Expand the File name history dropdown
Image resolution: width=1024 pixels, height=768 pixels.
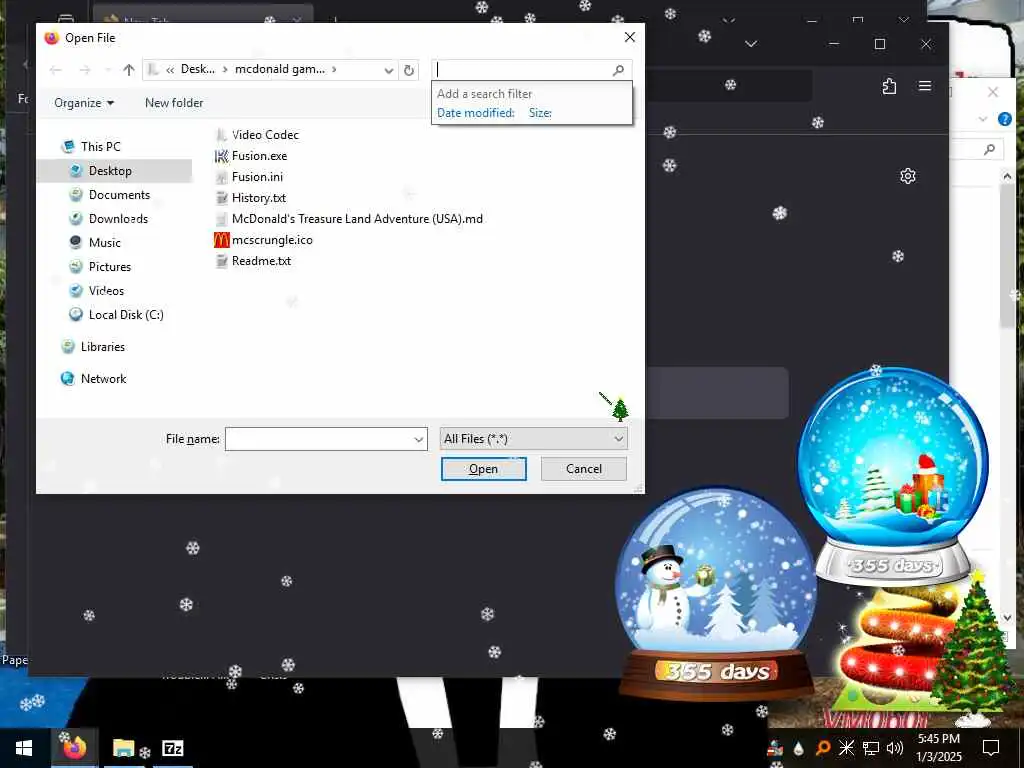point(419,439)
